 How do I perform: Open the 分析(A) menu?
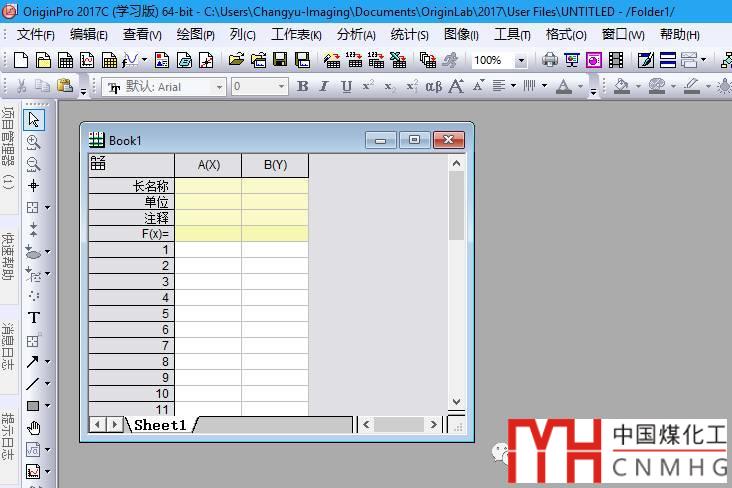click(x=356, y=35)
